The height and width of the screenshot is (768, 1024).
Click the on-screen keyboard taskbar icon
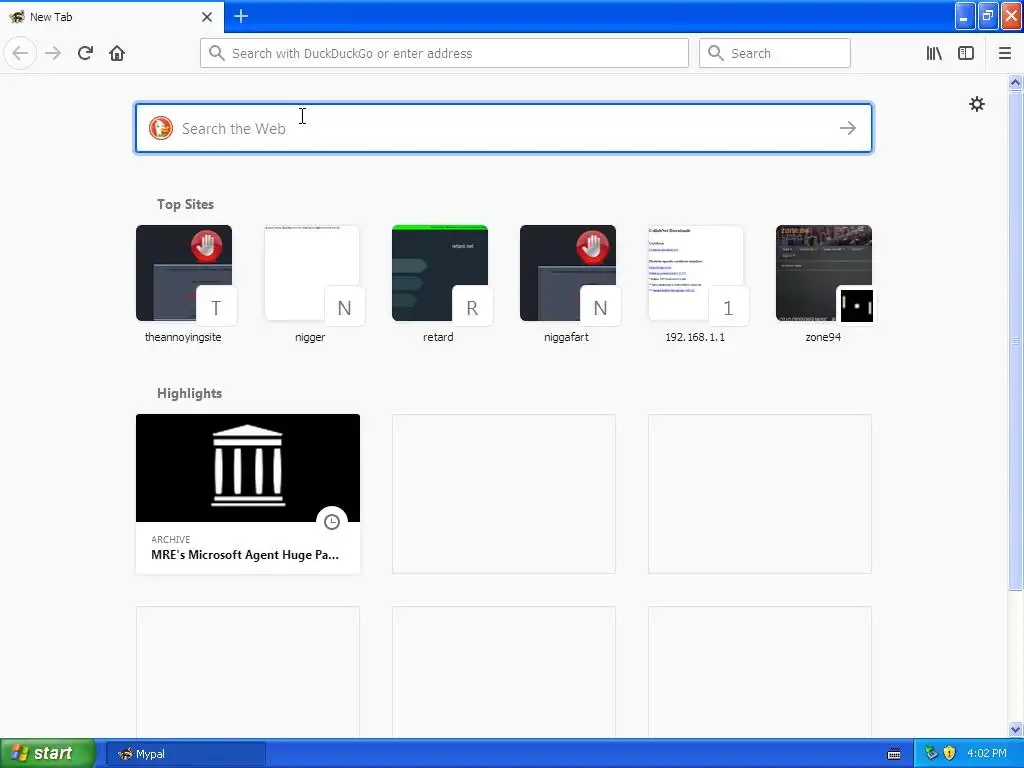pyautogui.click(x=894, y=754)
